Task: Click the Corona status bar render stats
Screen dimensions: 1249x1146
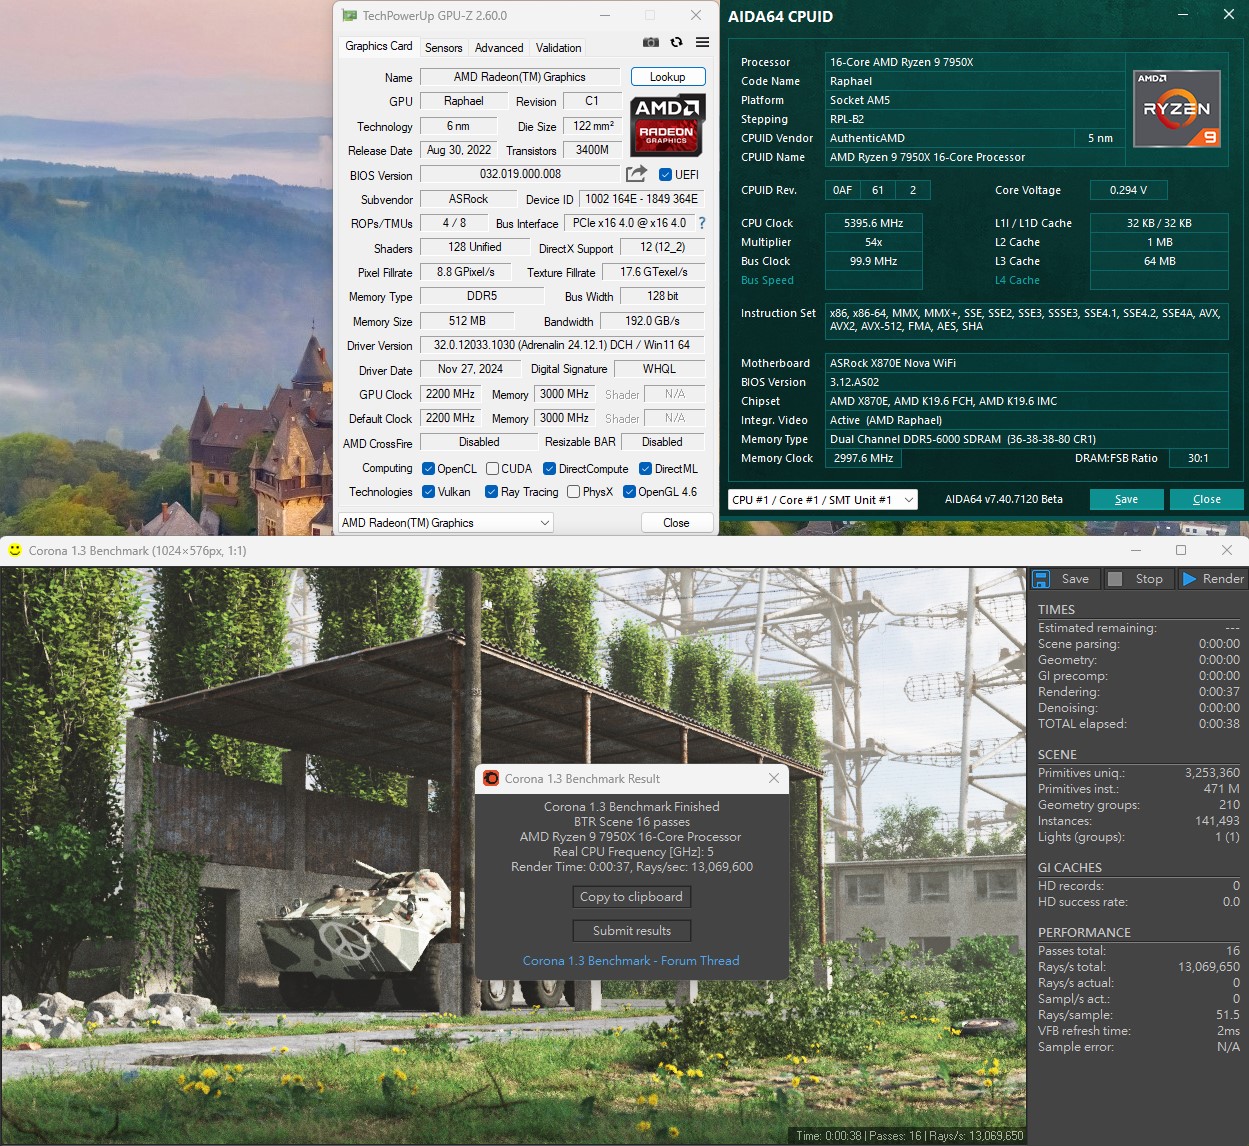Action: click(909, 1135)
